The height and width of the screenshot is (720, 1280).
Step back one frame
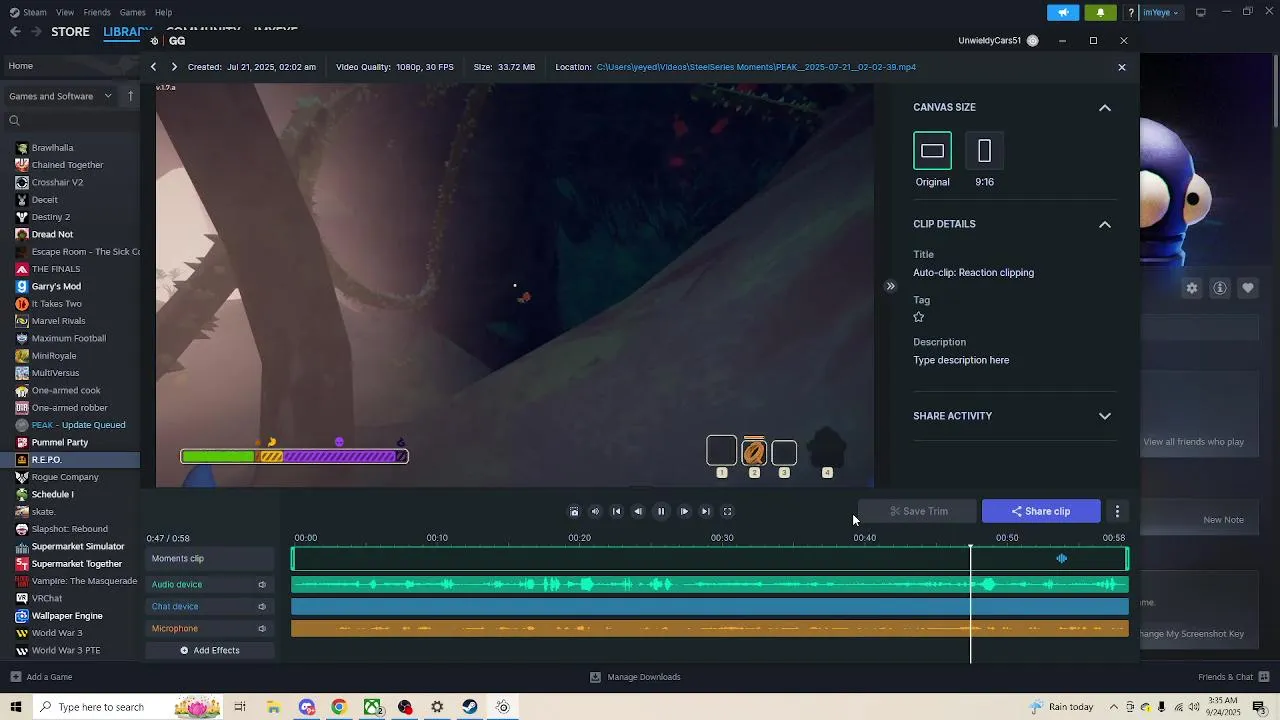(638, 511)
